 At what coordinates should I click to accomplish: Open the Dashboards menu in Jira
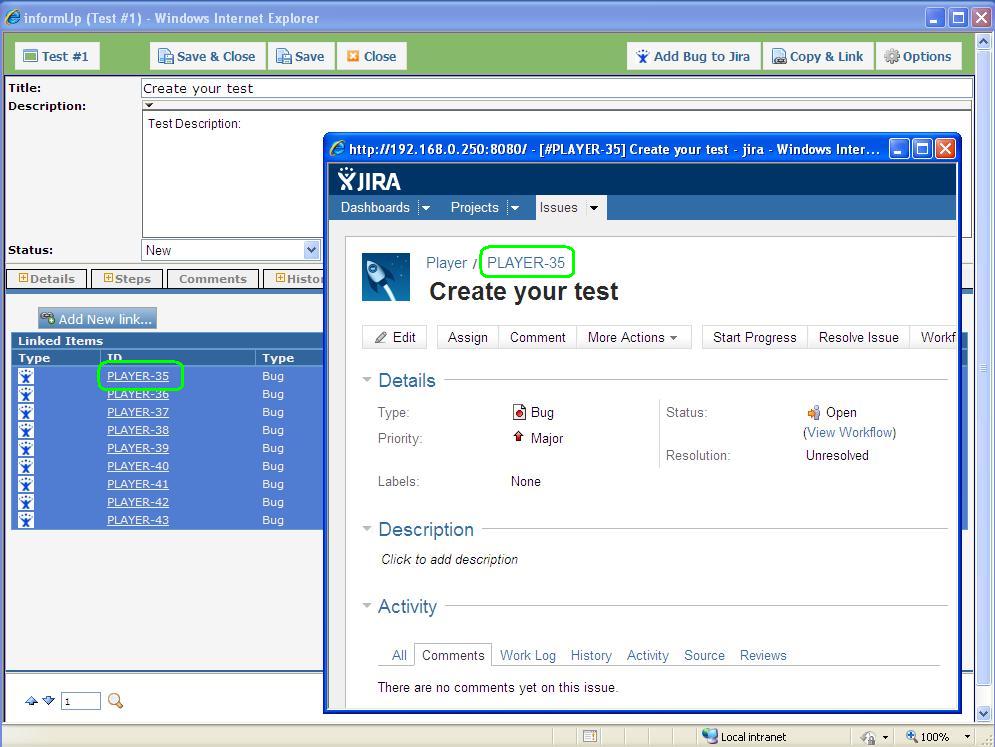[x=375, y=208]
